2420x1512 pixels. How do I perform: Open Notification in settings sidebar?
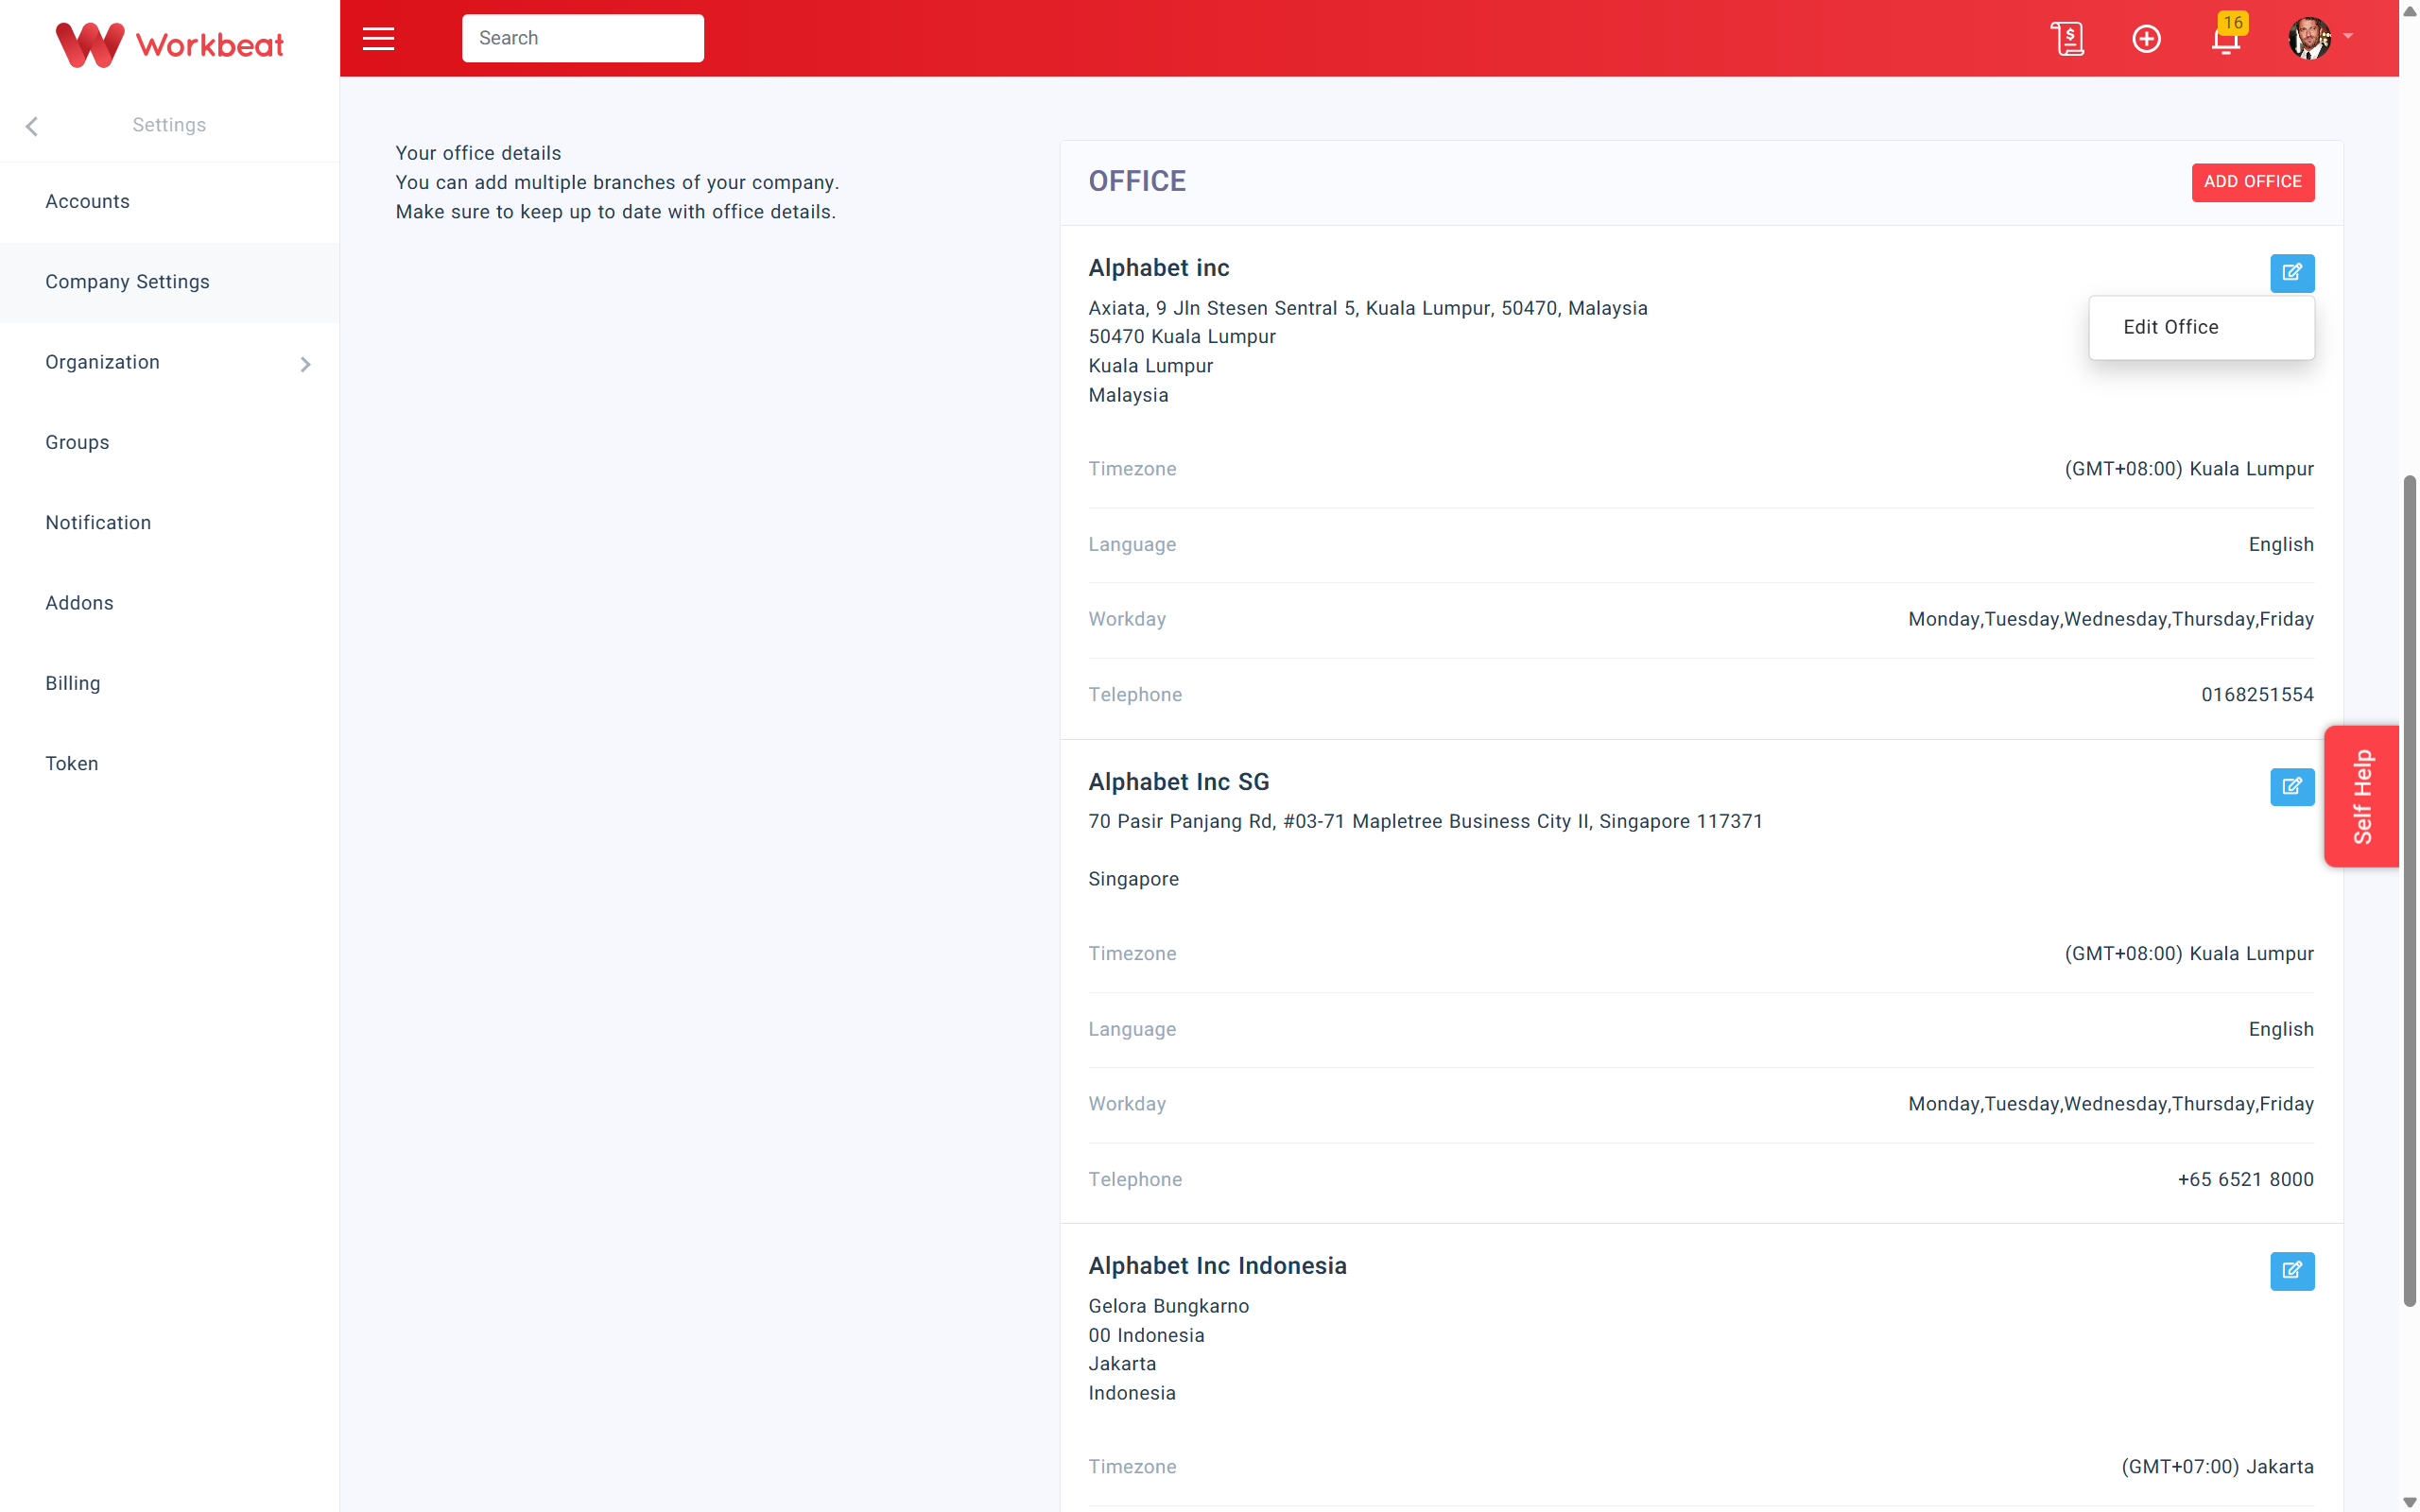coord(170,523)
